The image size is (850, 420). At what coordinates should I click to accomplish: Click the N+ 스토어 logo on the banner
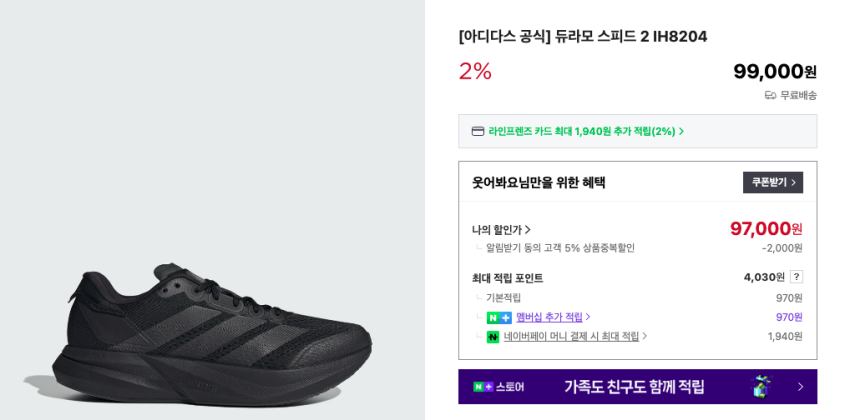[x=498, y=387]
